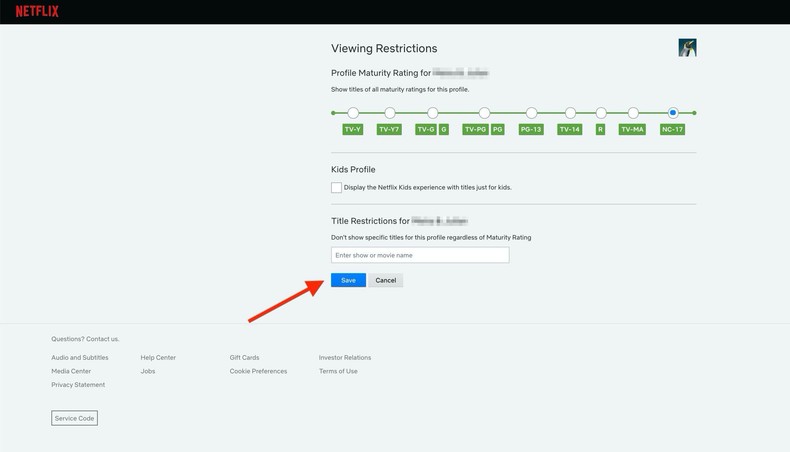This screenshot has width=790, height=452.
Task: Enable the Netflix Kids experience checkbox
Action: 337,187
